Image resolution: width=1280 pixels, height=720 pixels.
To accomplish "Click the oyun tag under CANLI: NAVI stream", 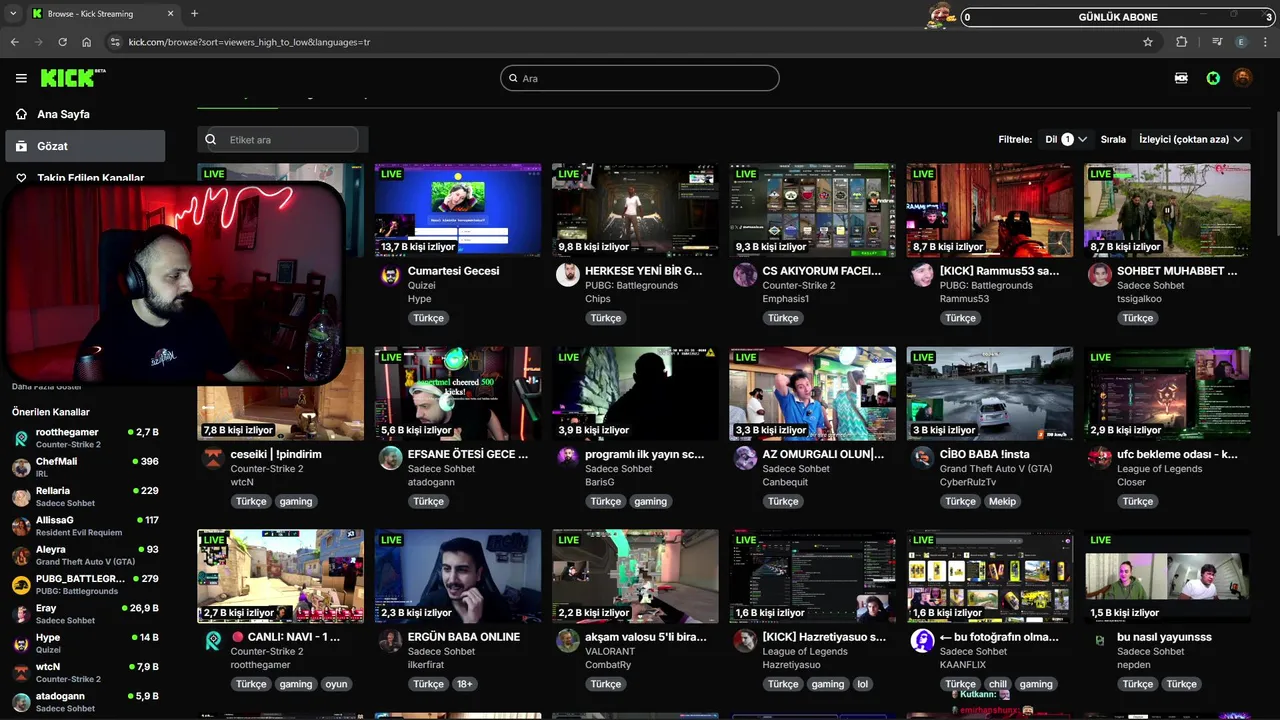I will [336, 684].
